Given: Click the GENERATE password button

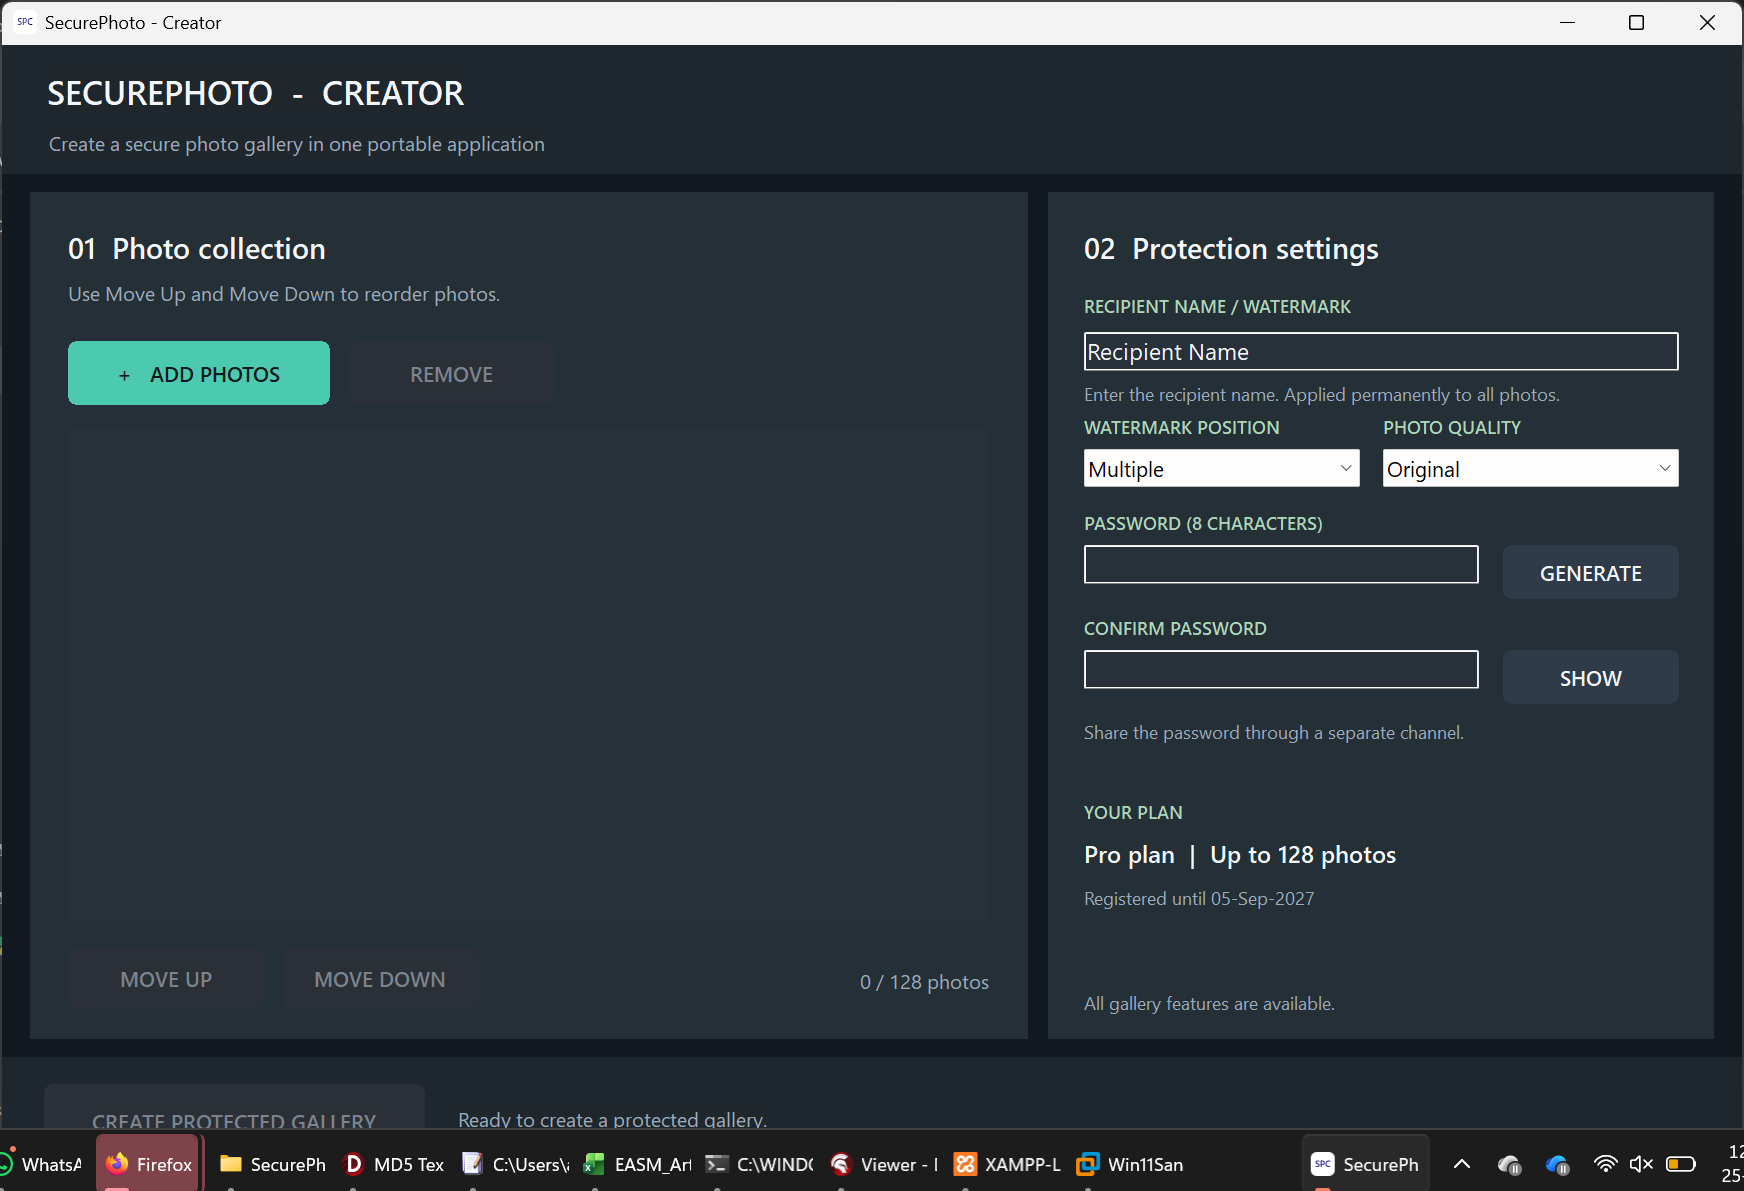Looking at the screenshot, I should click(x=1590, y=572).
